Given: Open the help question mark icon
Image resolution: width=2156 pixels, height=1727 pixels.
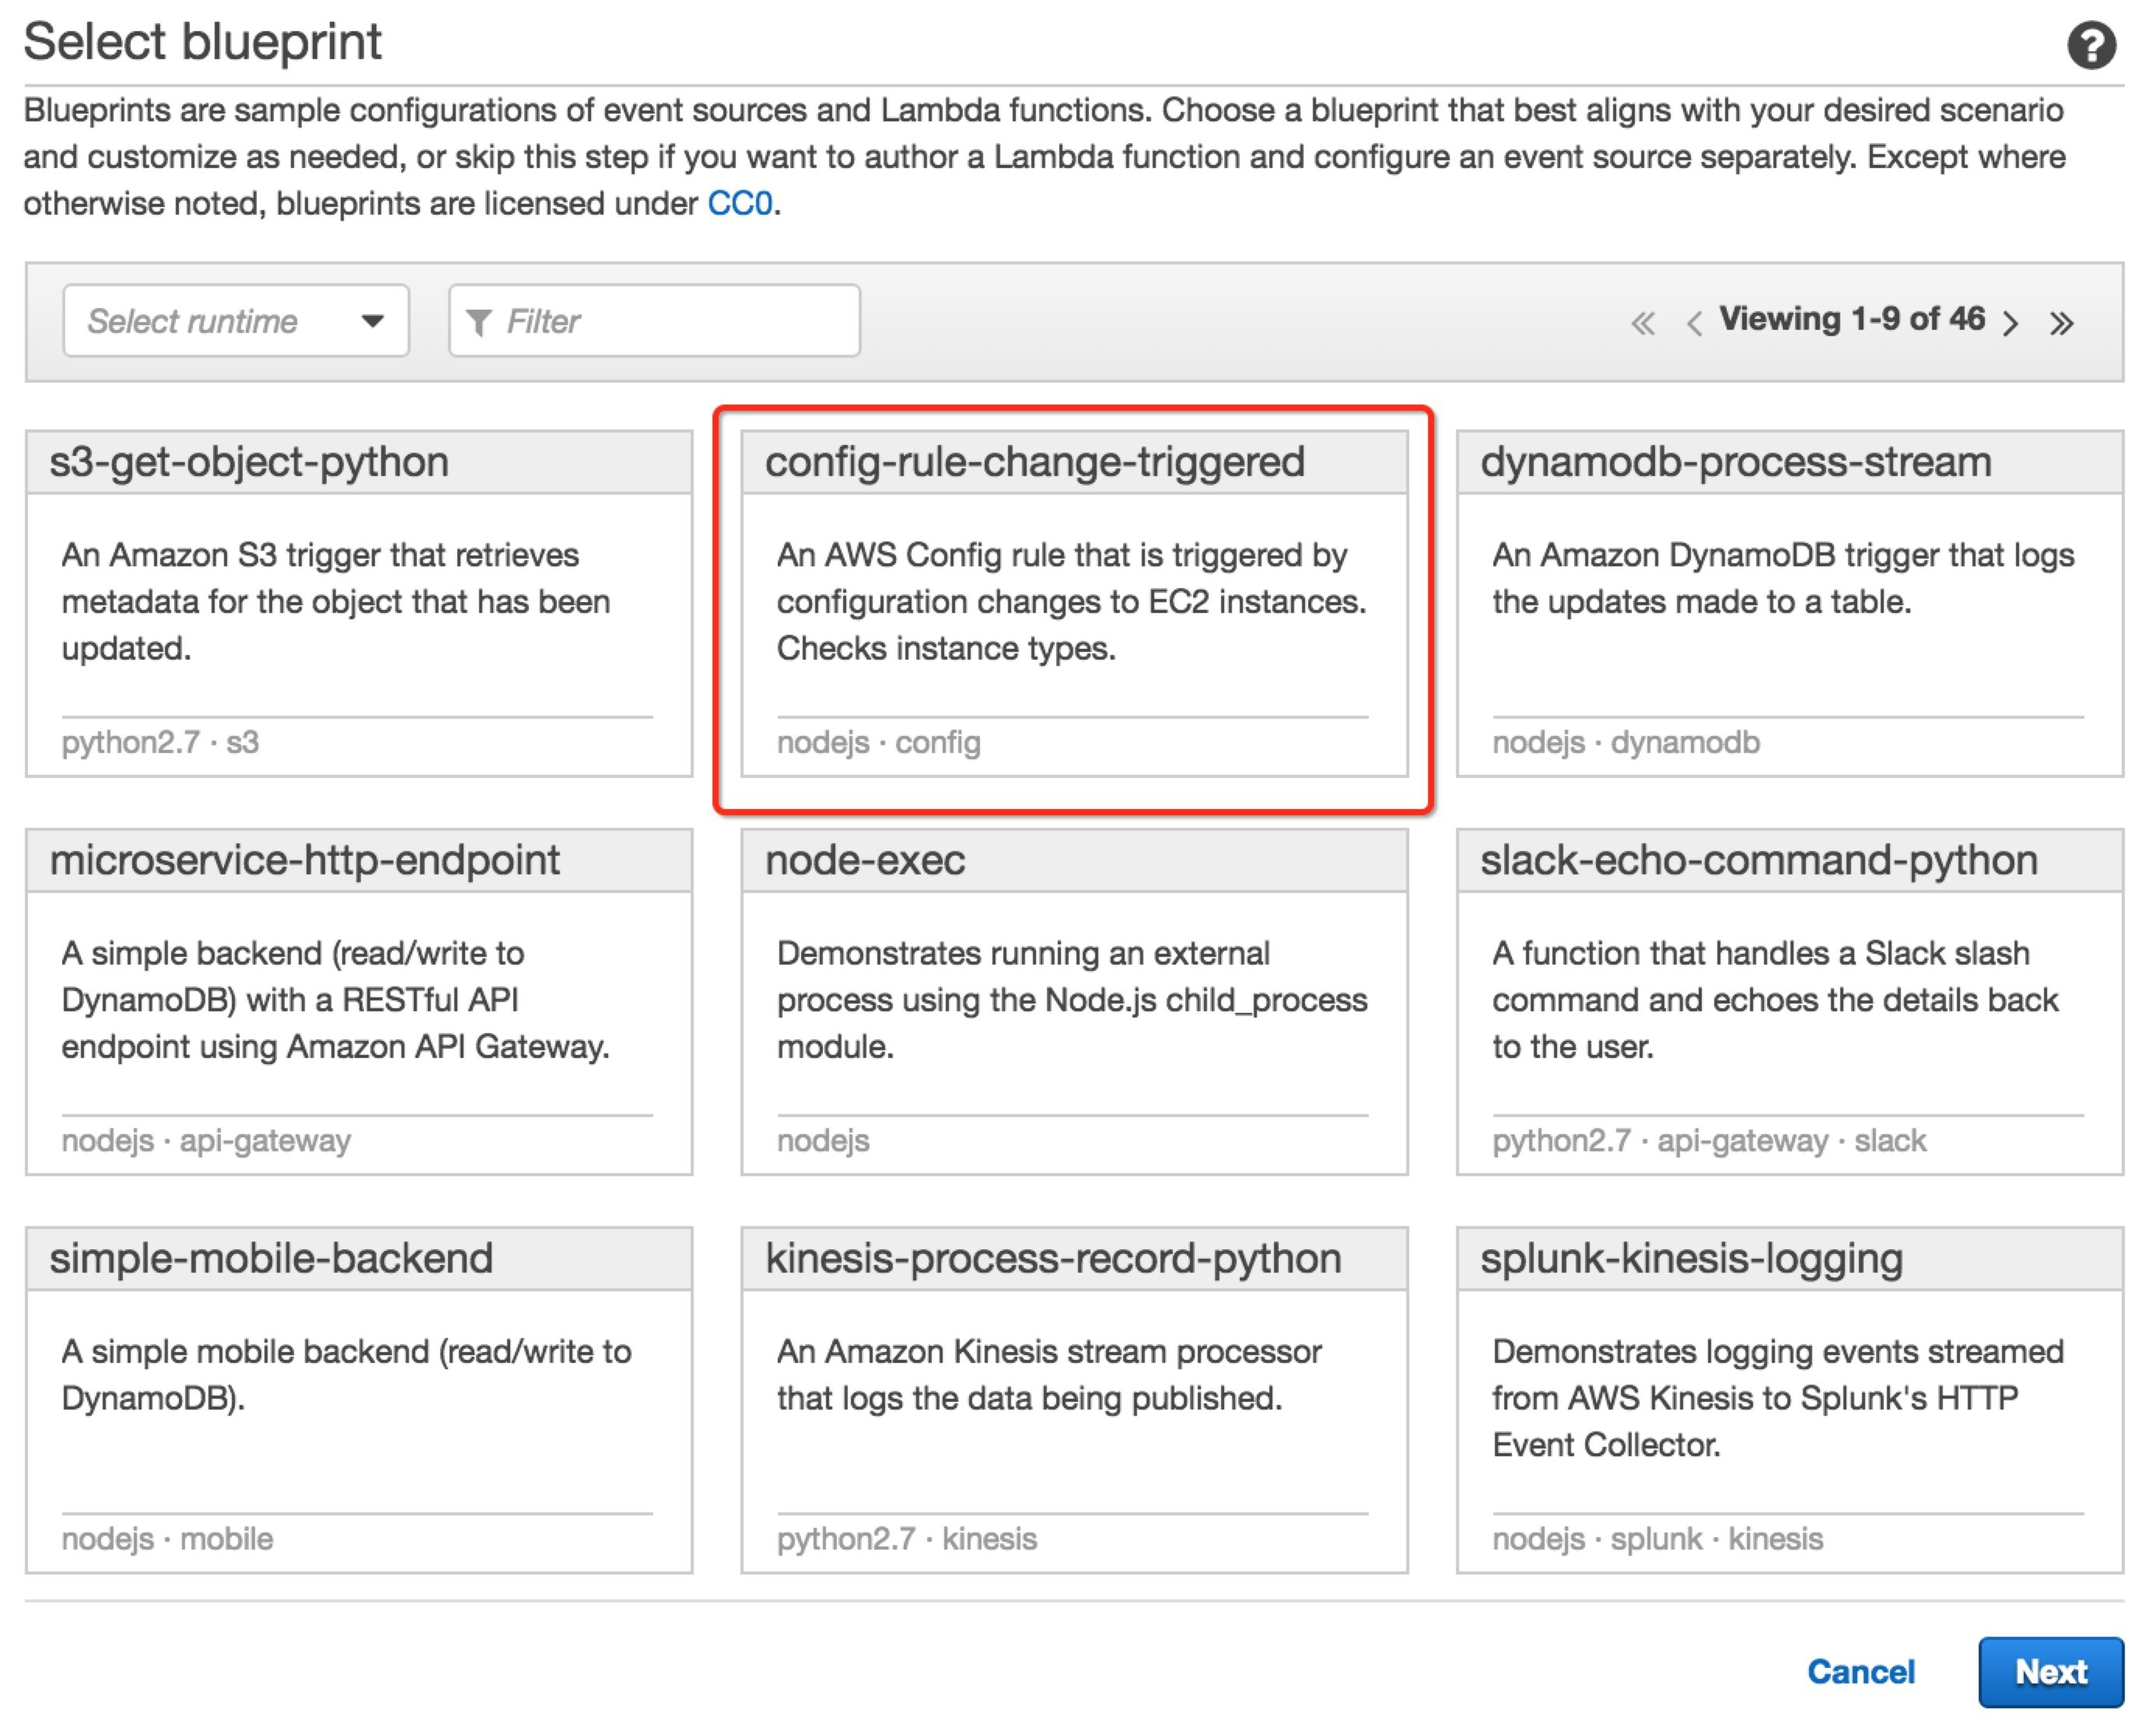Looking at the screenshot, I should (x=2091, y=46).
